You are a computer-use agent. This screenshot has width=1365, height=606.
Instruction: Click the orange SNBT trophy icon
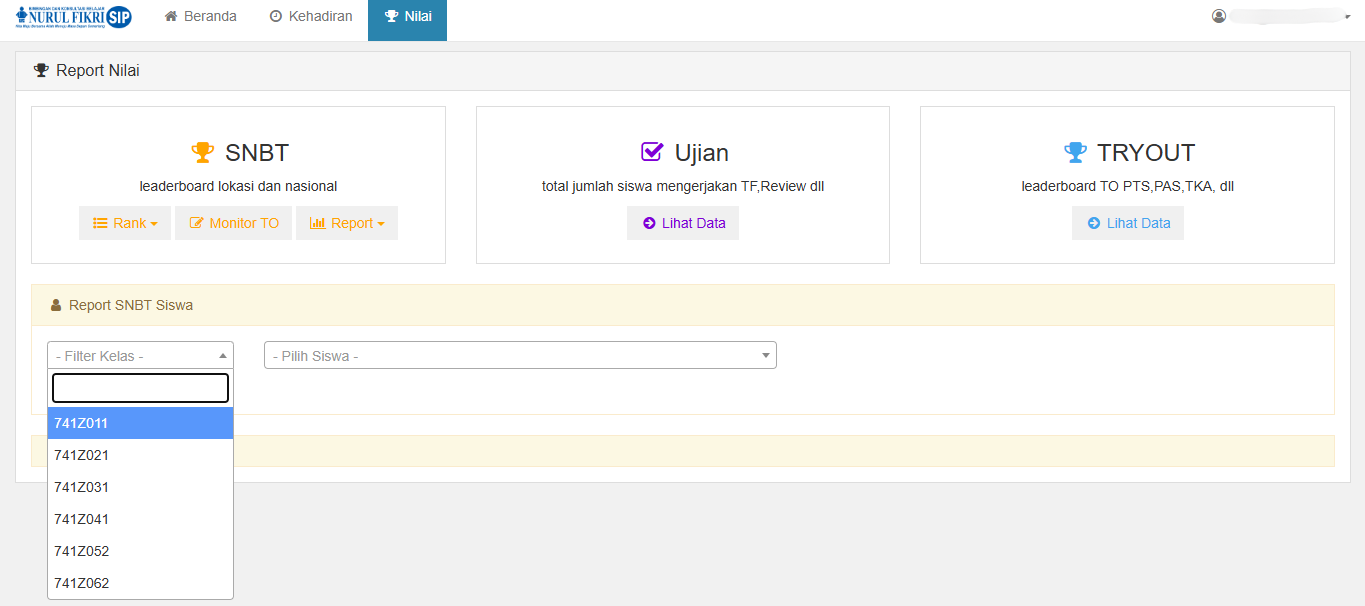click(203, 153)
